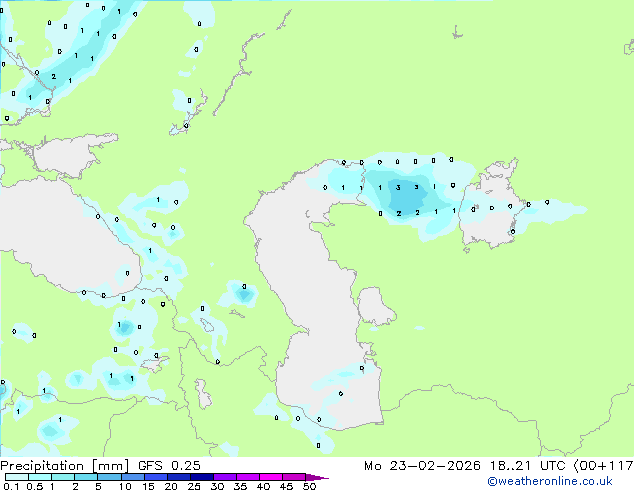Click the 5–10 mm light blue swatch
Viewport: 634px width, 490px height.
pos(110,477)
